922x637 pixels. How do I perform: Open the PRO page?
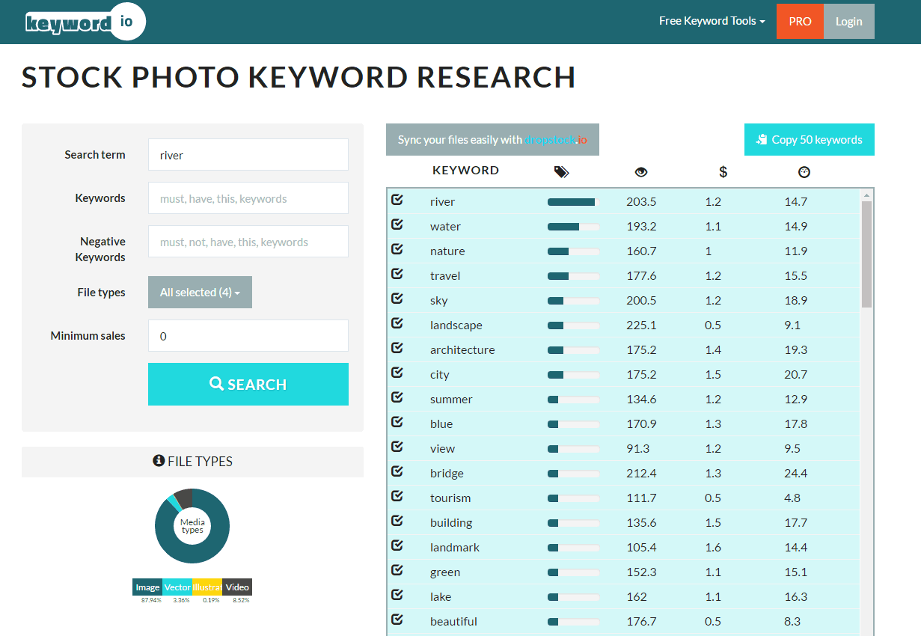(x=799, y=21)
